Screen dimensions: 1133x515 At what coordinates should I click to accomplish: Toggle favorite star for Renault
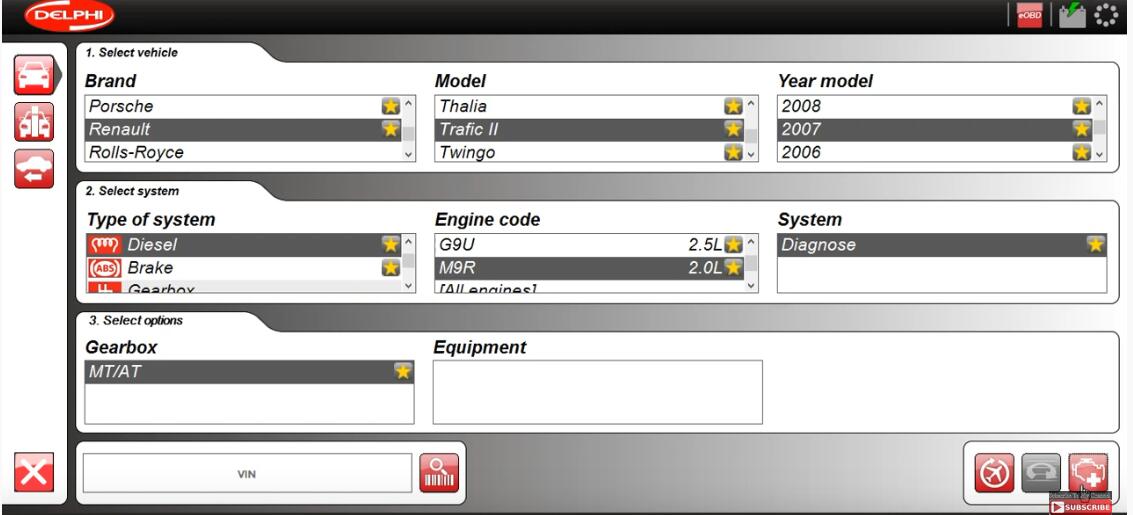[x=390, y=129]
